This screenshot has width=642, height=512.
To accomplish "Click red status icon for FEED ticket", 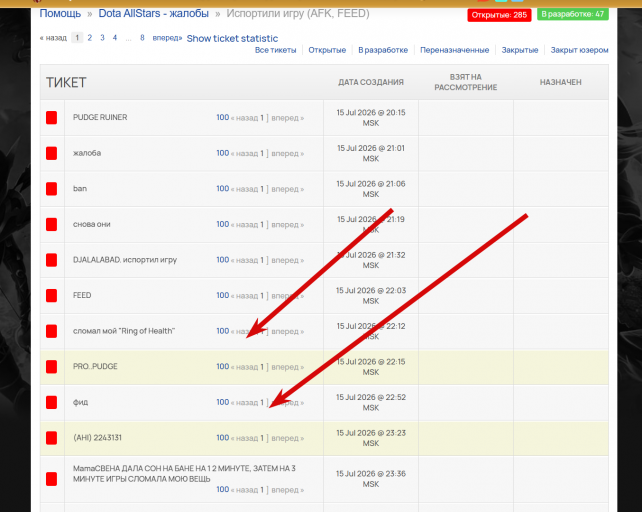I will click(51, 295).
